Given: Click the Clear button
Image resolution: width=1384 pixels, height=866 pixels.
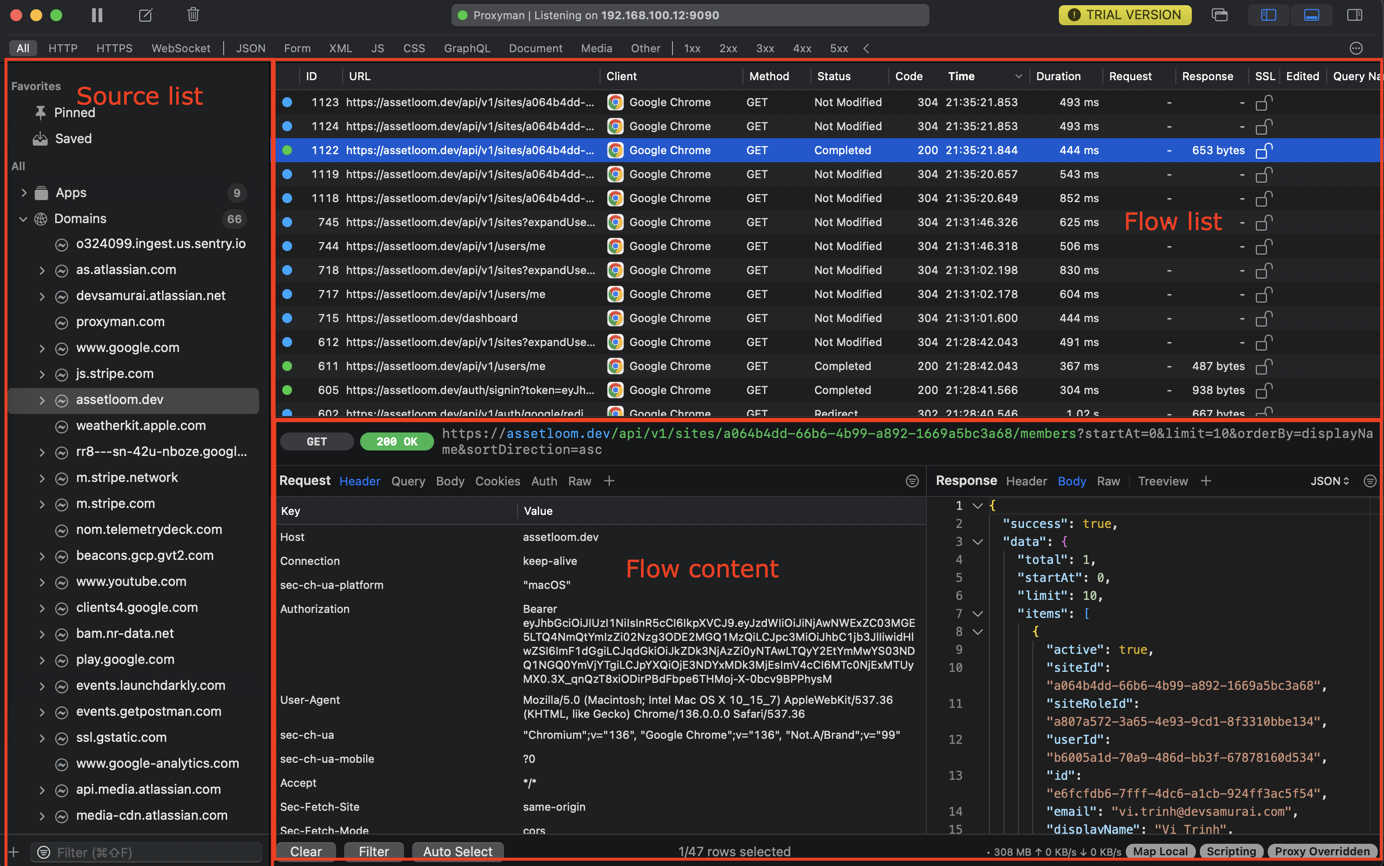Looking at the screenshot, I should [306, 852].
